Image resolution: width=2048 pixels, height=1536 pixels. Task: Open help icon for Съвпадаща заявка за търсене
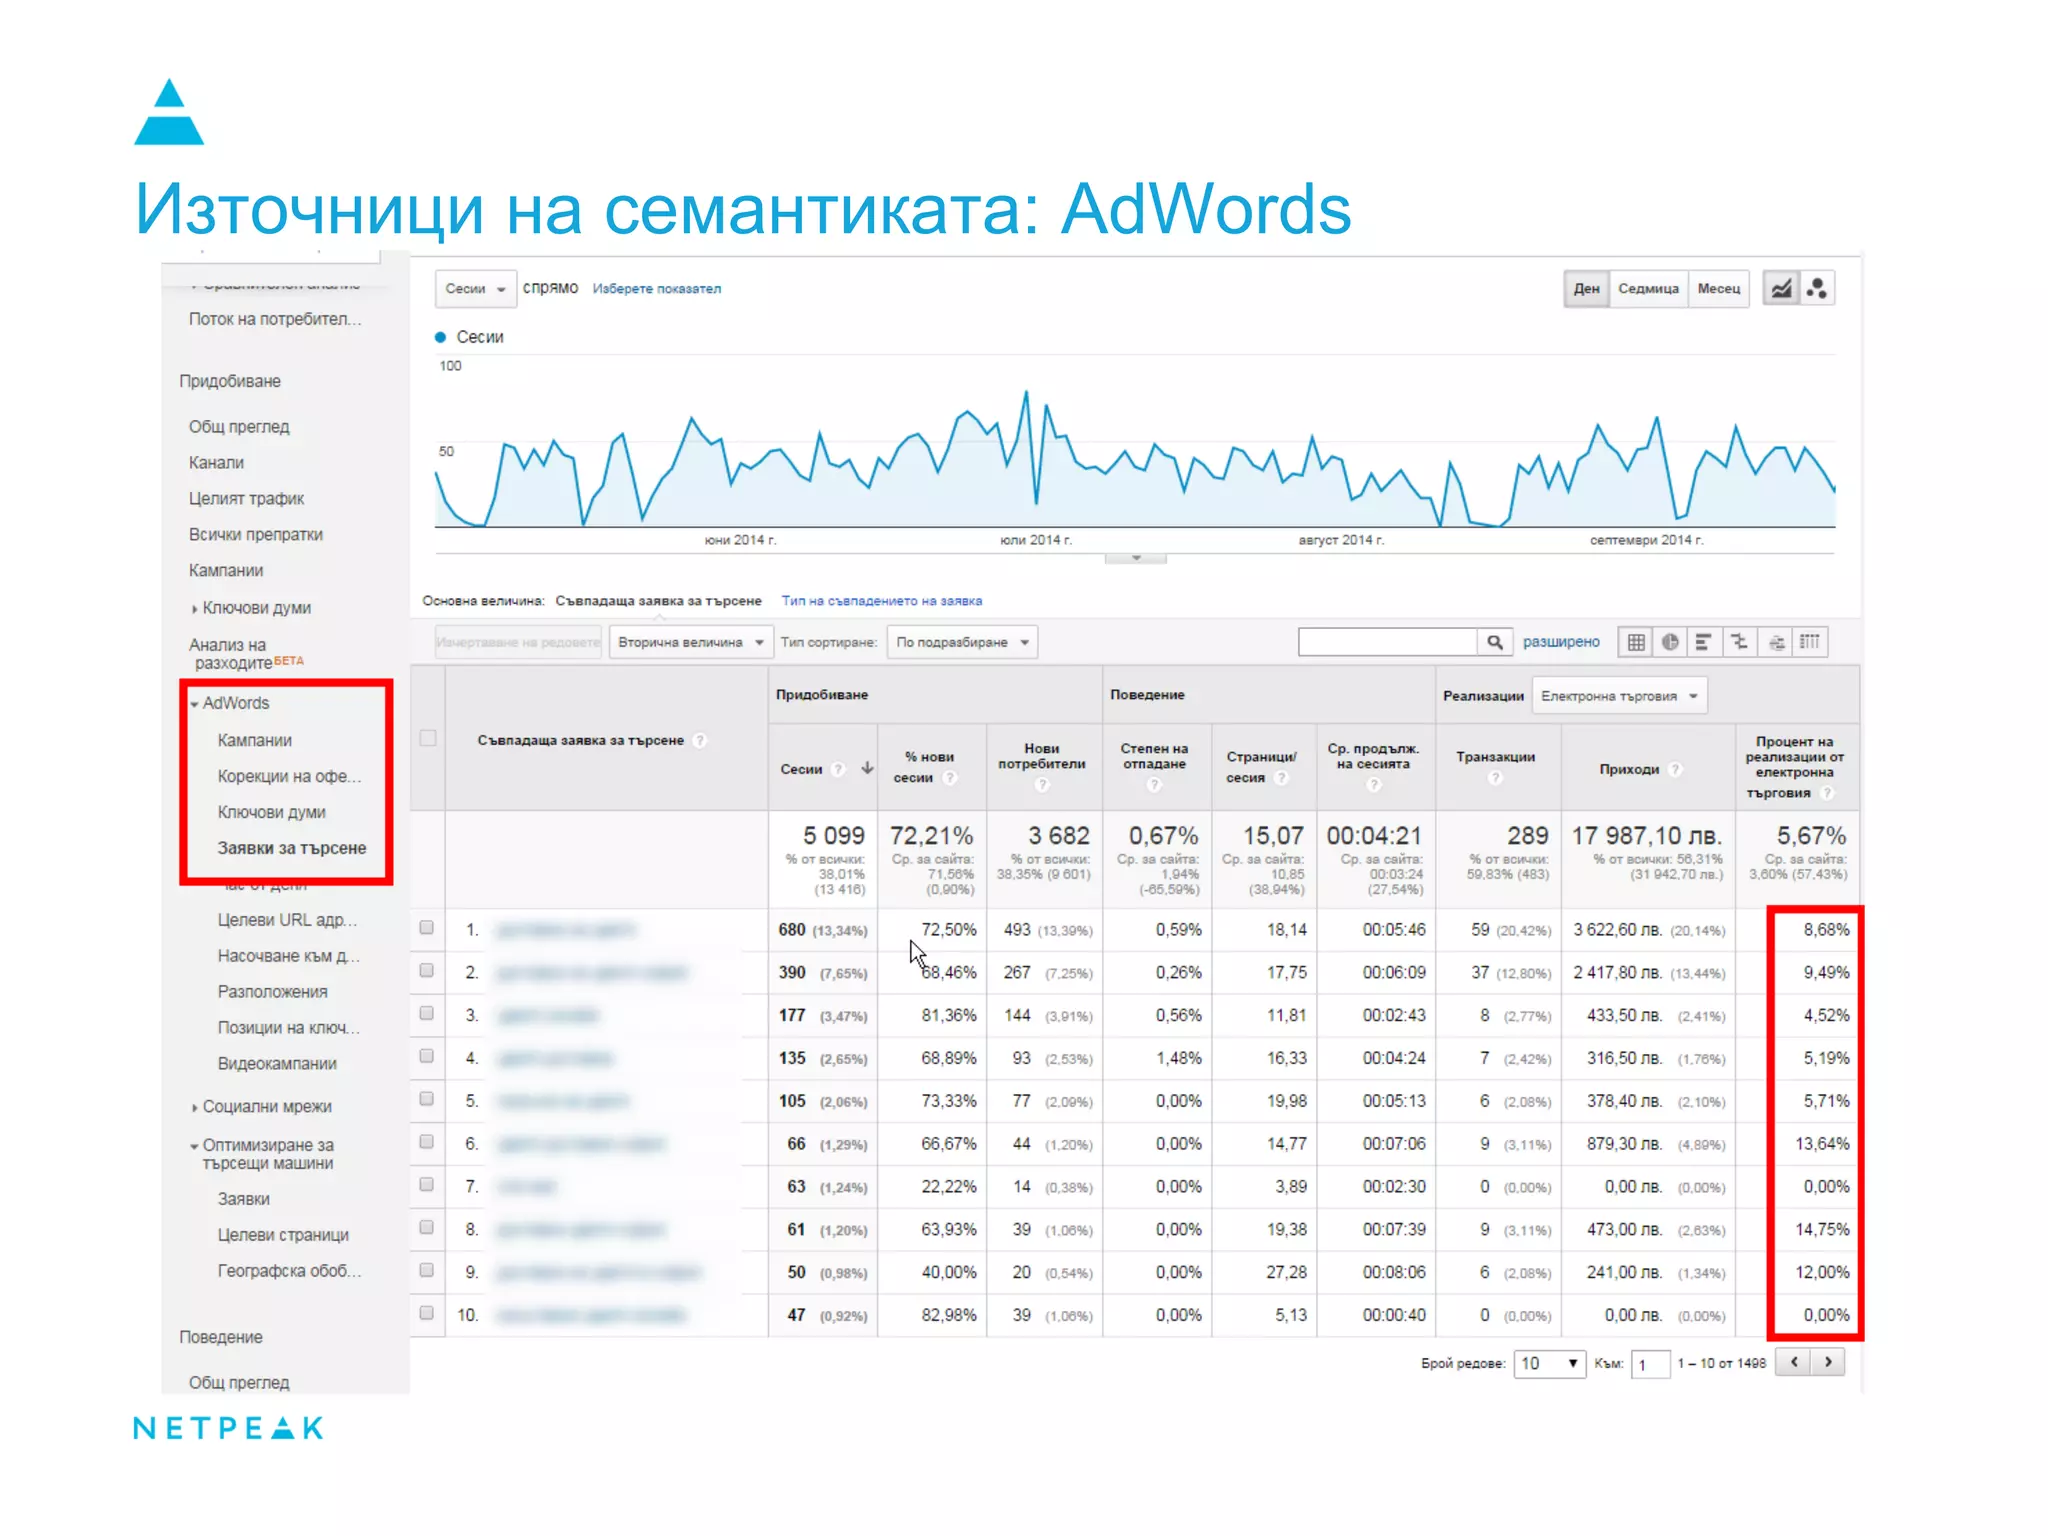700,740
